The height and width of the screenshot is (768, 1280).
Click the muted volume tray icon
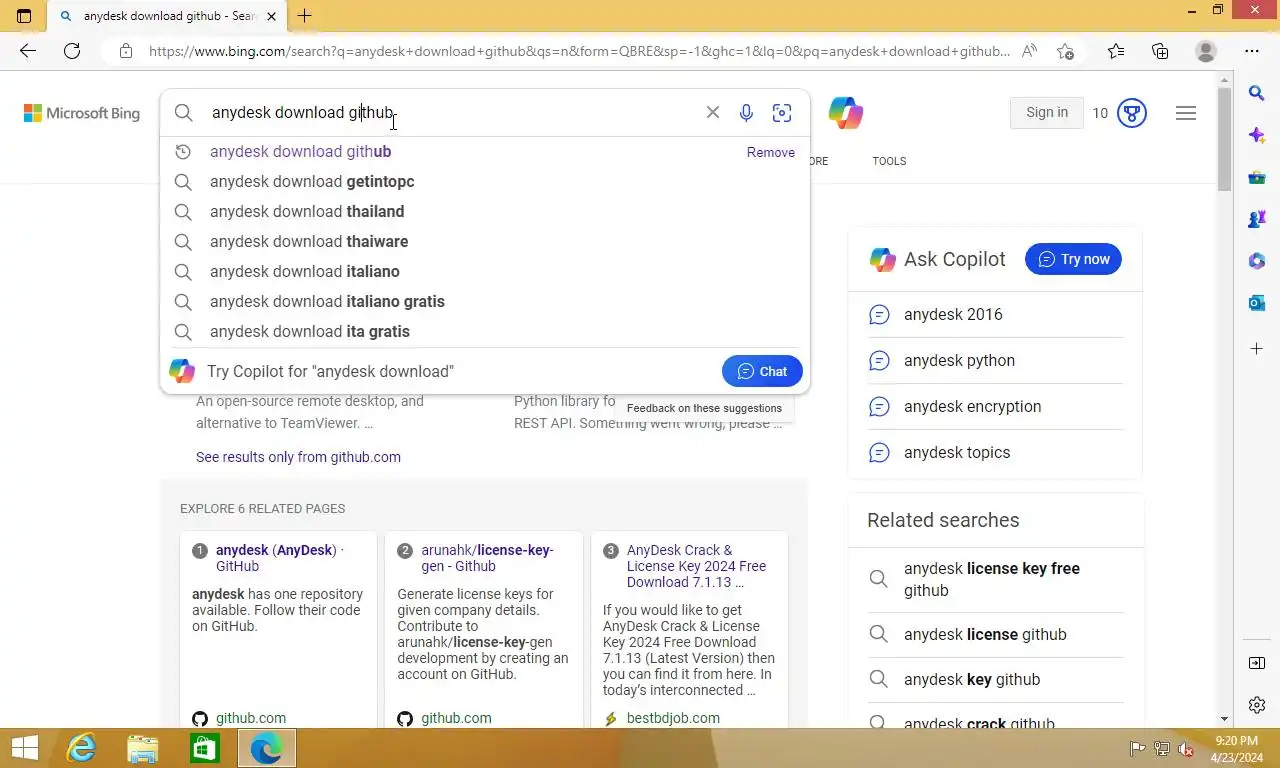pyautogui.click(x=1186, y=748)
